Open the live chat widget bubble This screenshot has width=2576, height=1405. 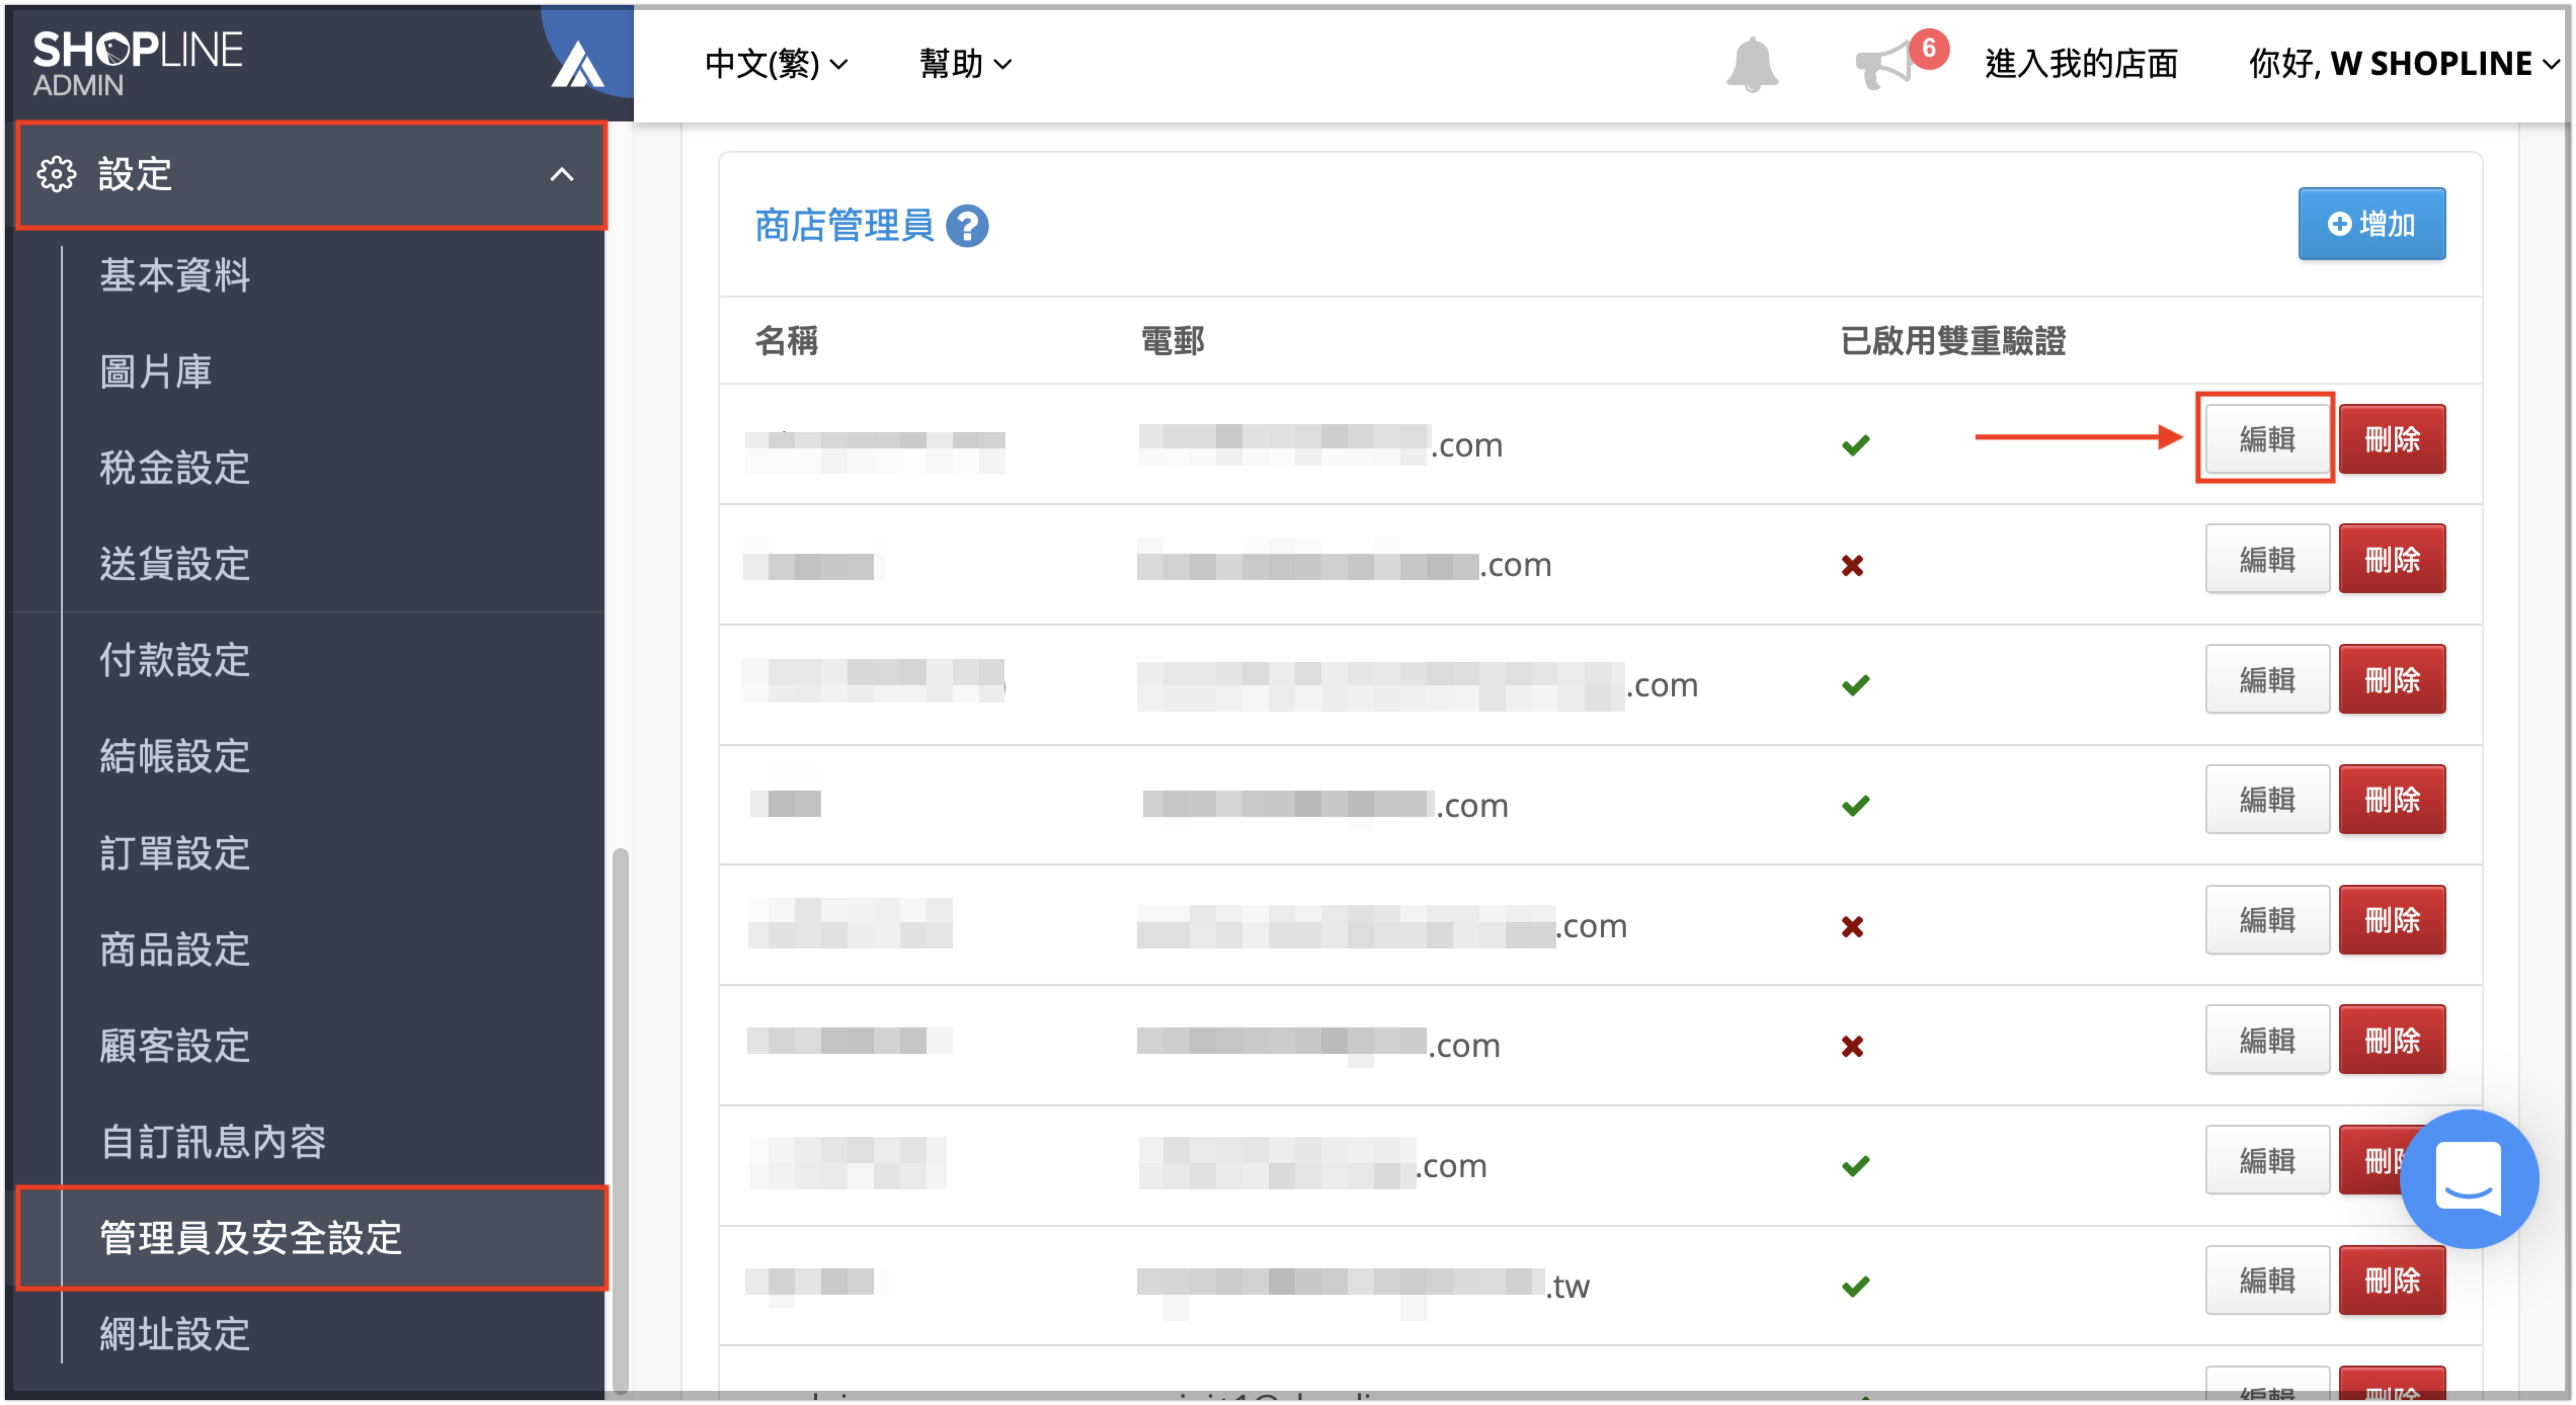point(2468,1178)
